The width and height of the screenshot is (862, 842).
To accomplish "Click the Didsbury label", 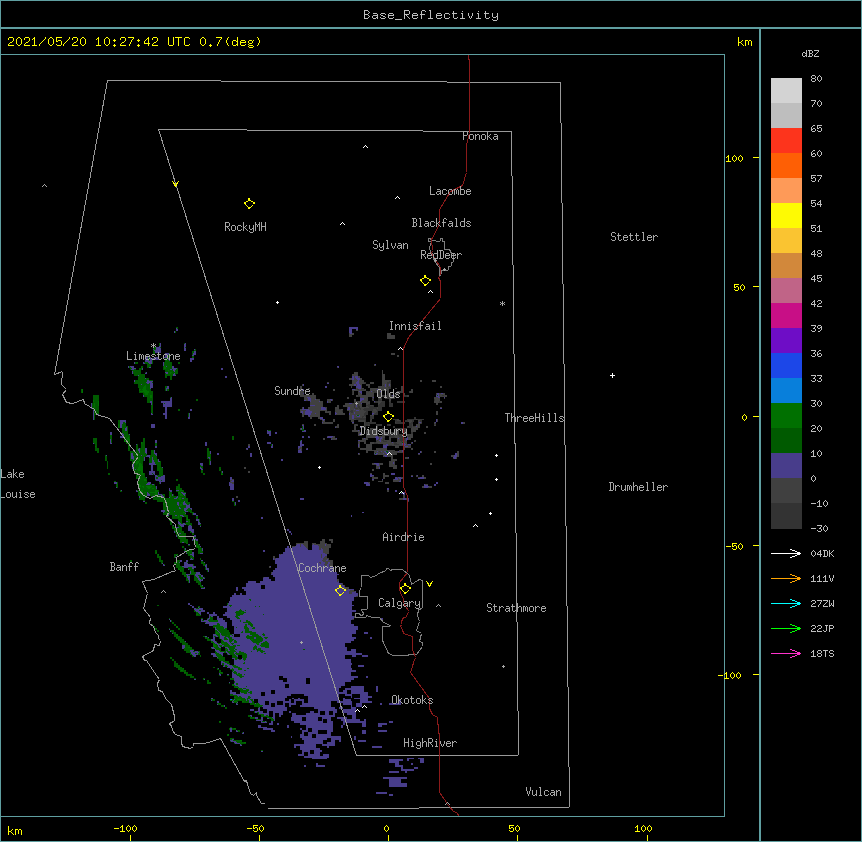I will tap(383, 431).
